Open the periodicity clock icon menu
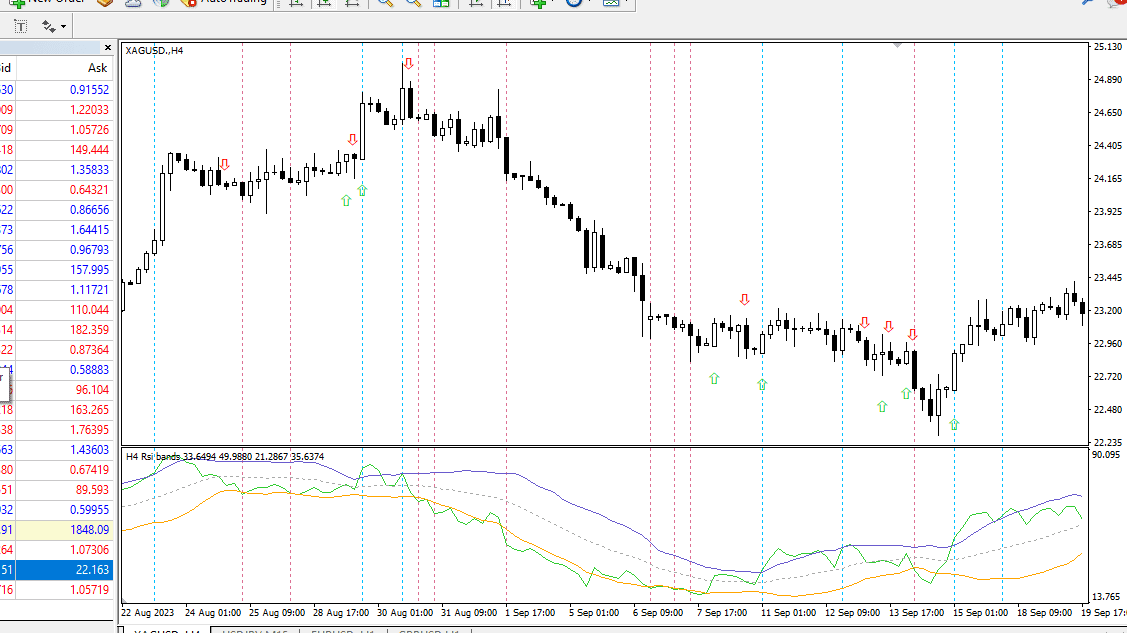Image resolution: width=1127 pixels, height=633 pixels. coord(574,3)
